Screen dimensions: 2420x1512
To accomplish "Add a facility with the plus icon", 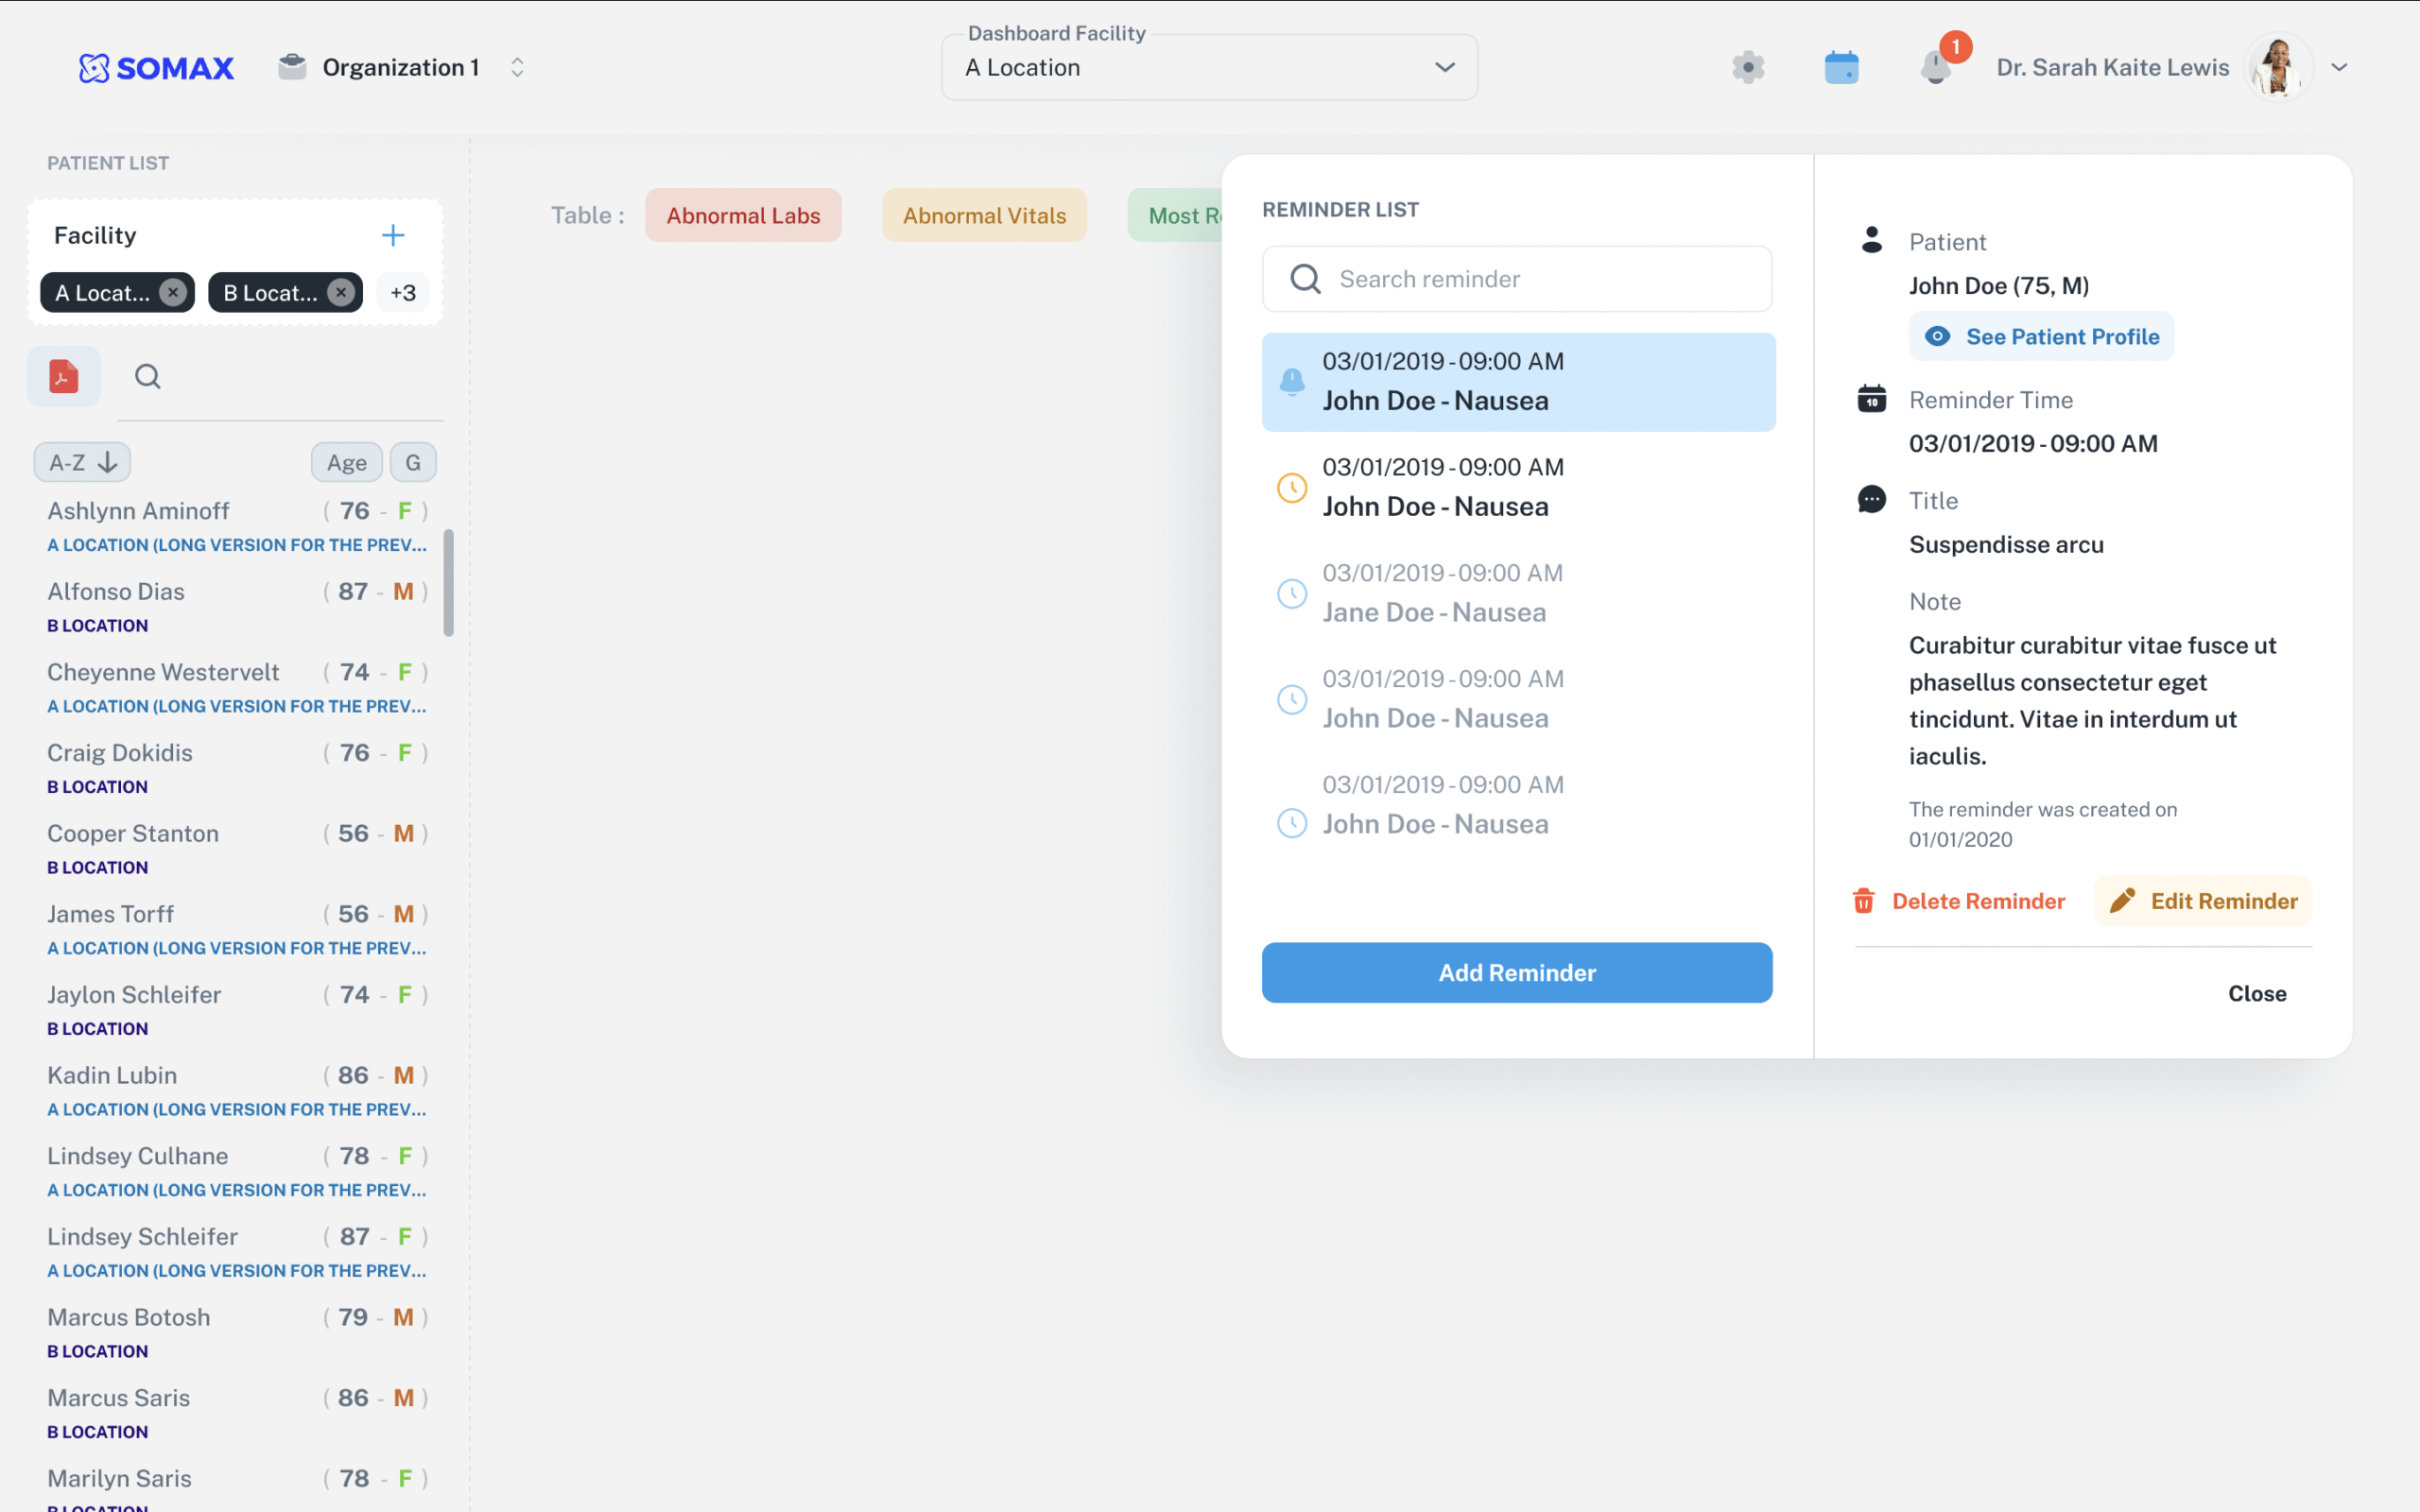I will (393, 235).
